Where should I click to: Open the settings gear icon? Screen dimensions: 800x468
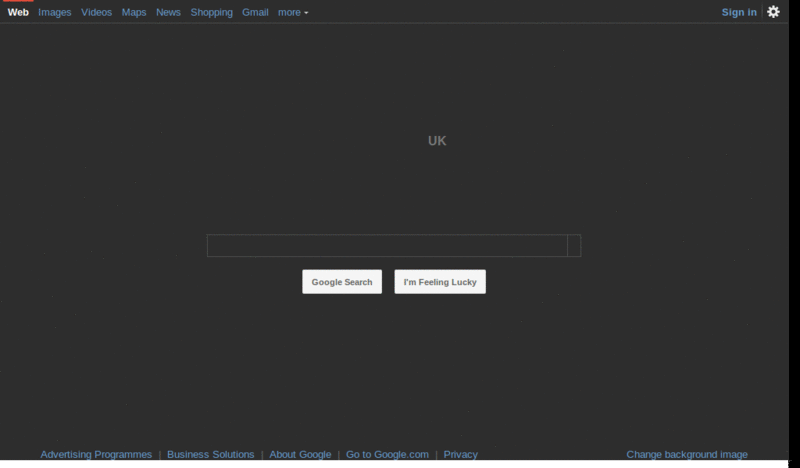pos(773,12)
